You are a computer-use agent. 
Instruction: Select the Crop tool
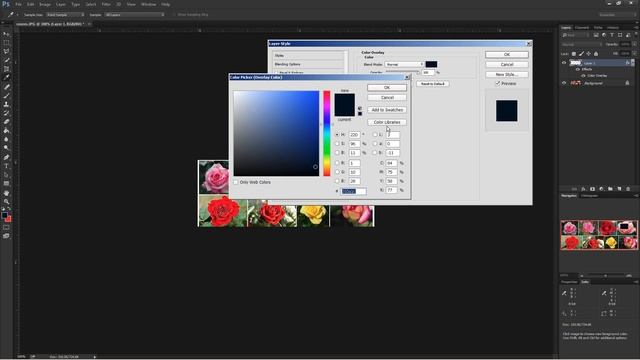(6, 69)
